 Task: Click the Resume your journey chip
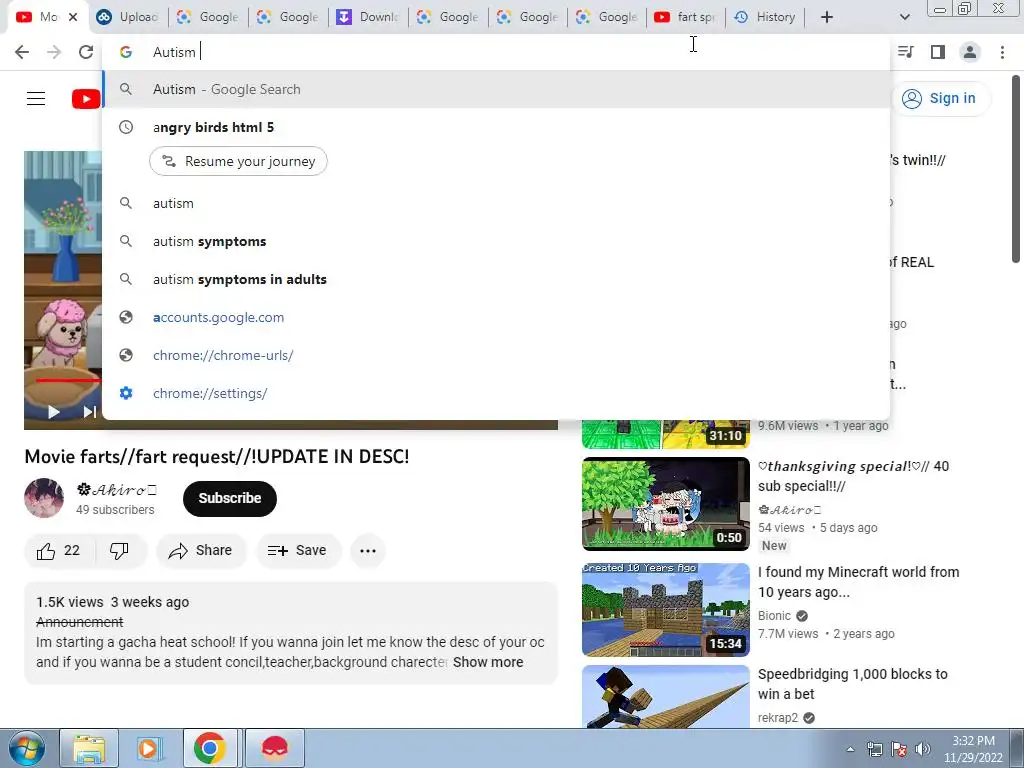coord(238,161)
